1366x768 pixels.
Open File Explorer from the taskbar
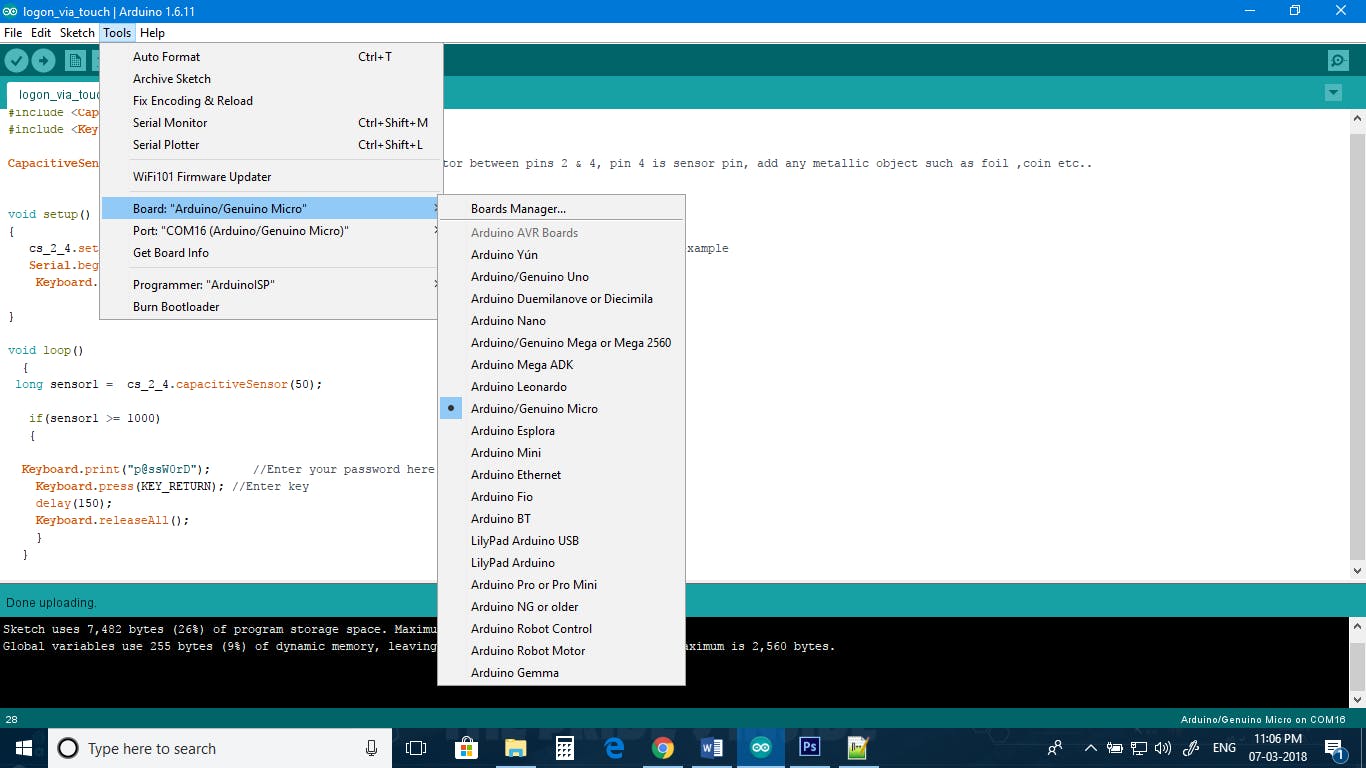515,748
